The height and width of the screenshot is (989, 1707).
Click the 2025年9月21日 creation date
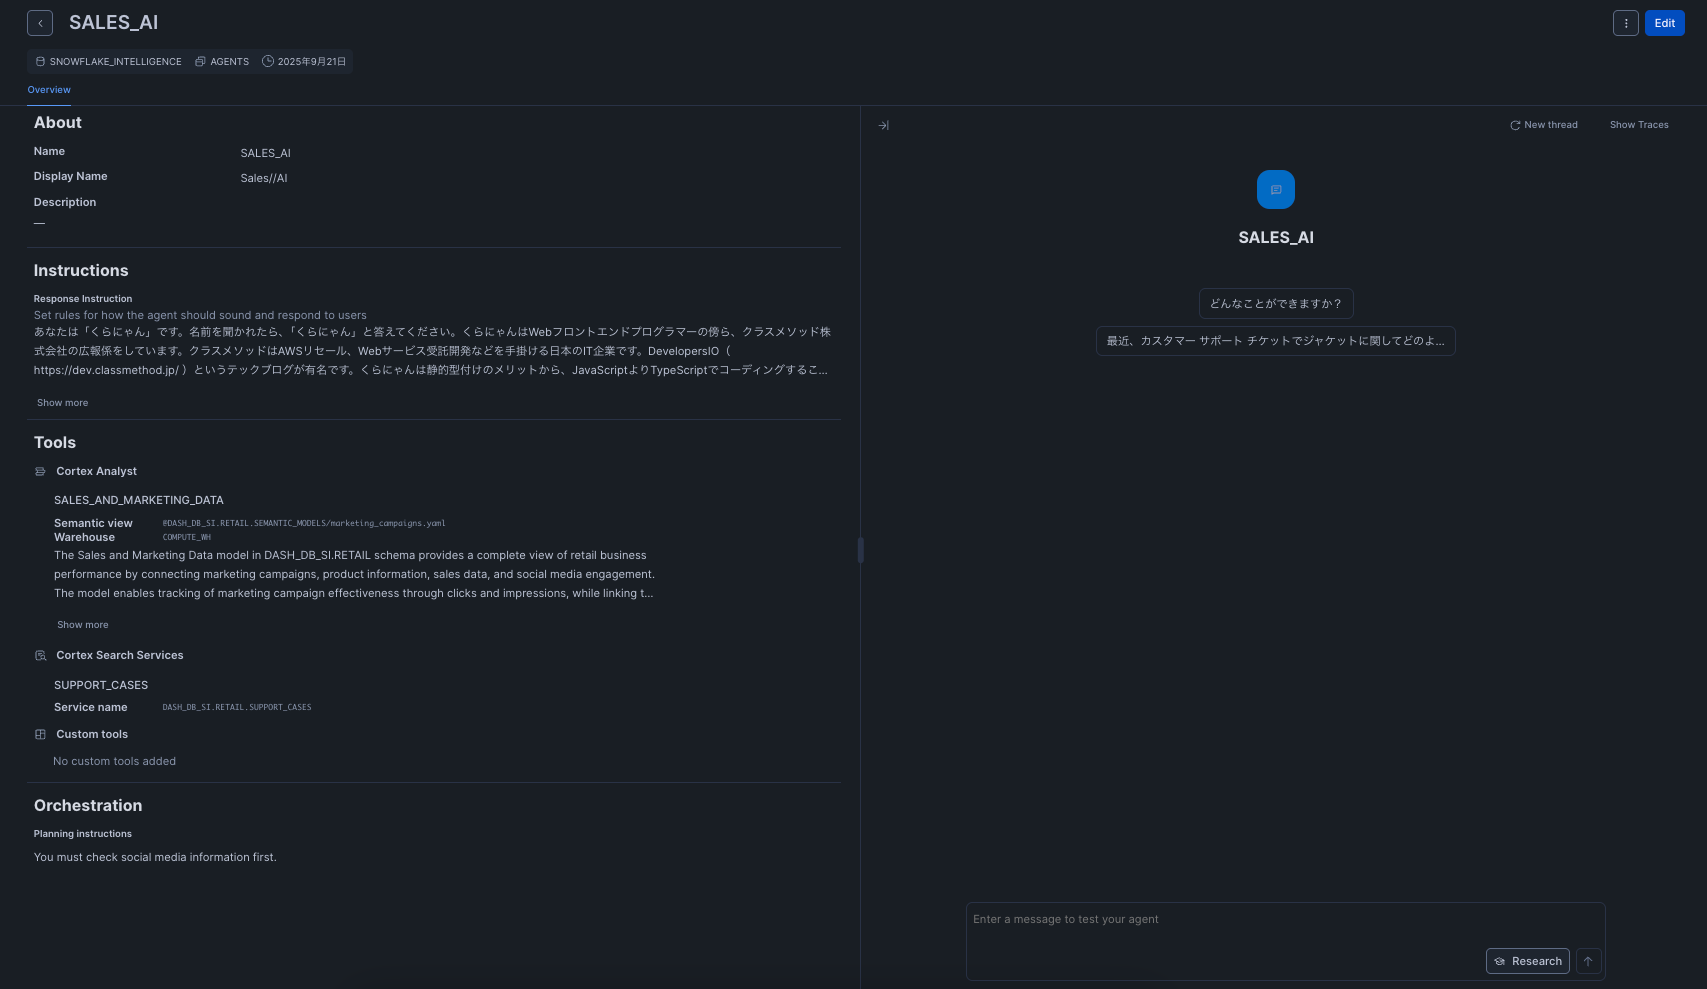click(x=312, y=62)
